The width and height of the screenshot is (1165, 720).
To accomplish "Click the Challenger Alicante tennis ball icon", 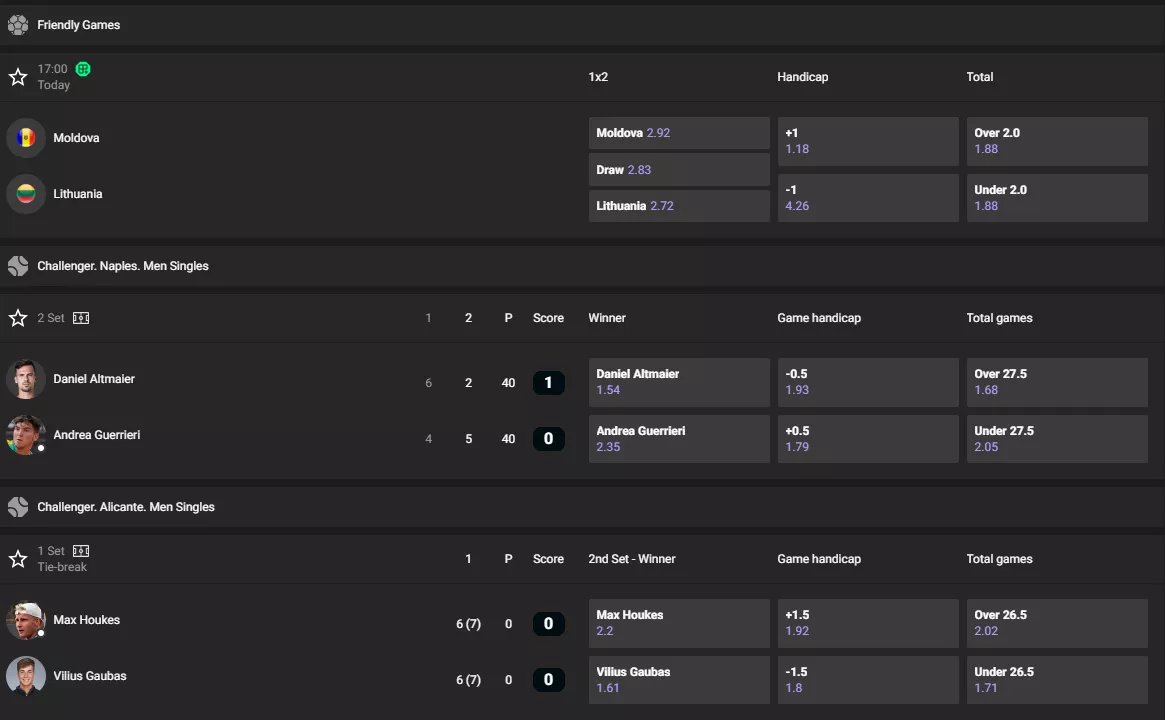I will [18, 507].
